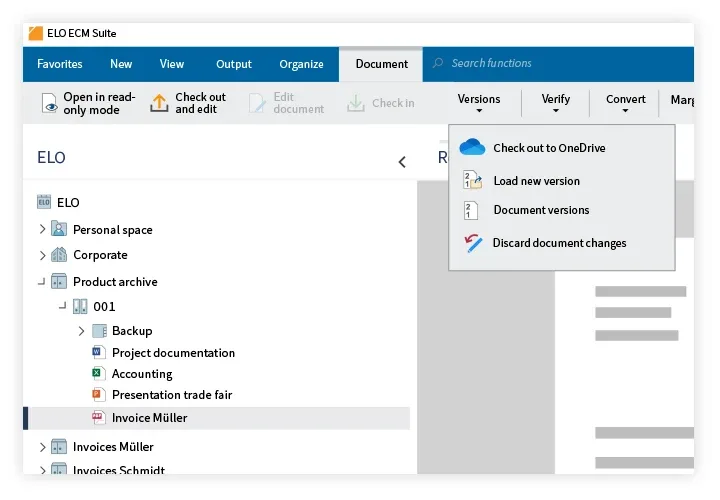Click the ELO repository root icon in the tree
Screen dimensions: 720x500
(44, 202)
